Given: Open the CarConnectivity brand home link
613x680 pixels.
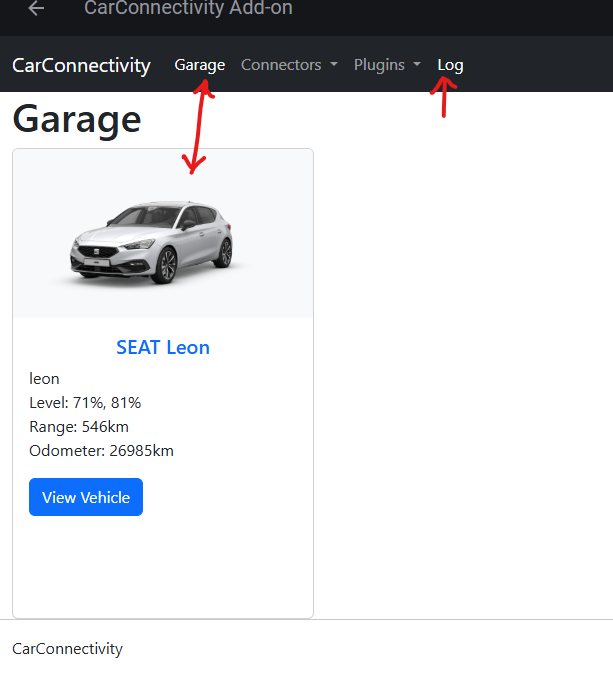Looking at the screenshot, I should 81,65.
